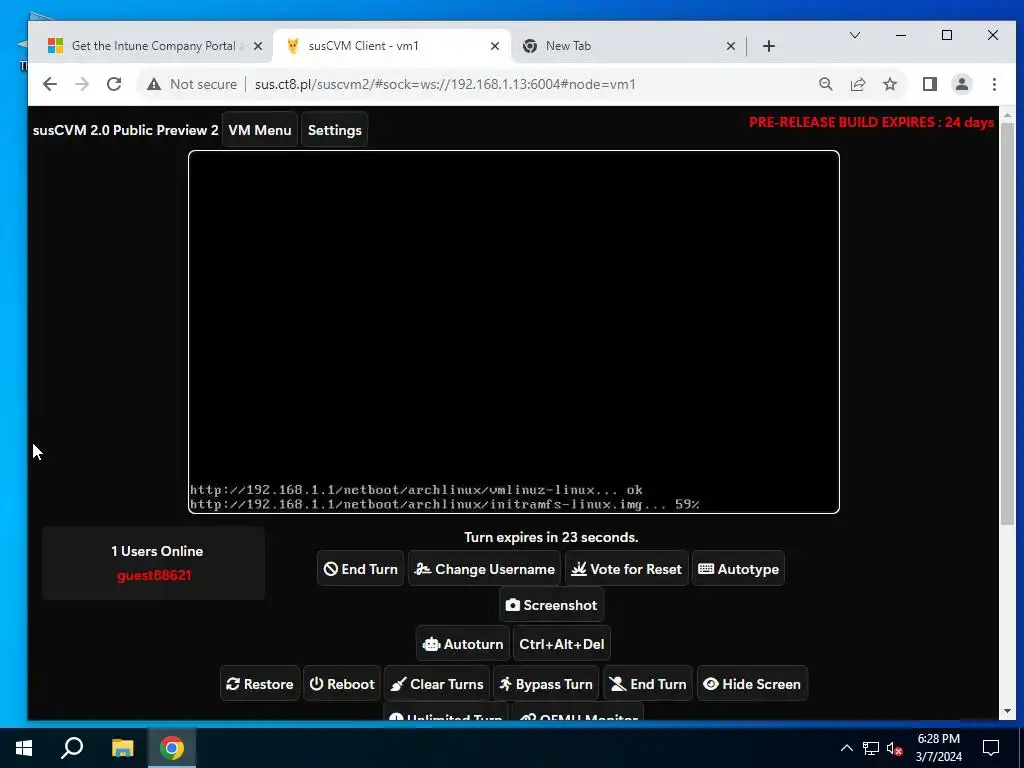Open the Chrome three-dot menu
This screenshot has height=768, width=1024.
(x=994, y=84)
